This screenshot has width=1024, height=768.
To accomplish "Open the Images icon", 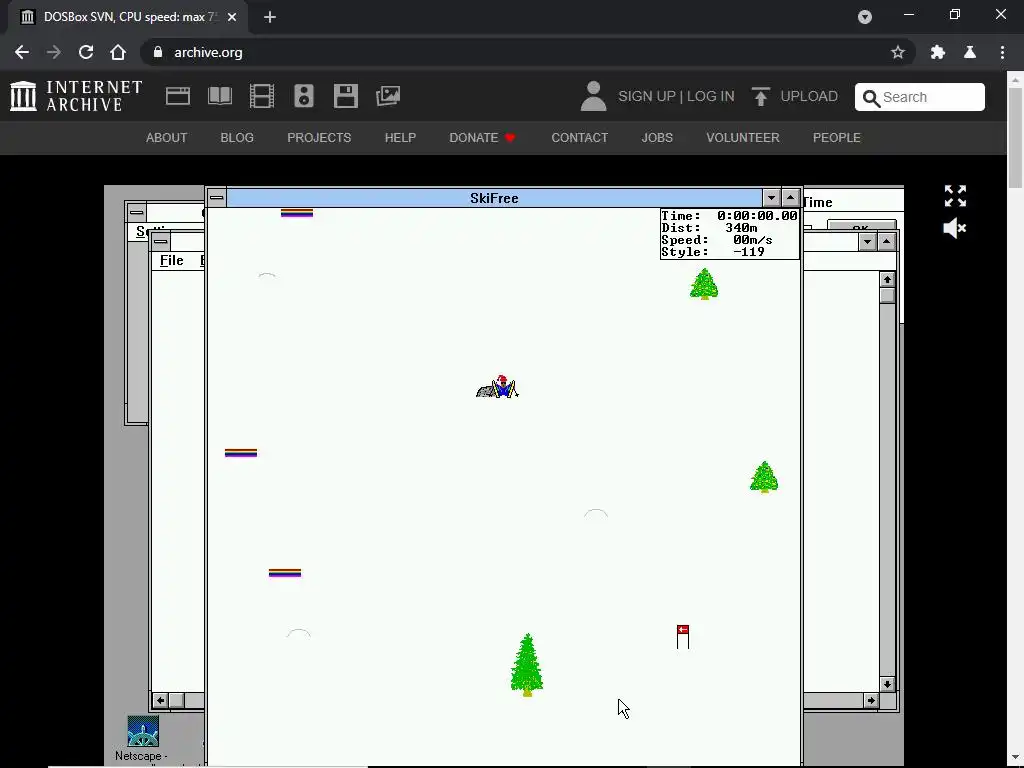I will click(388, 96).
